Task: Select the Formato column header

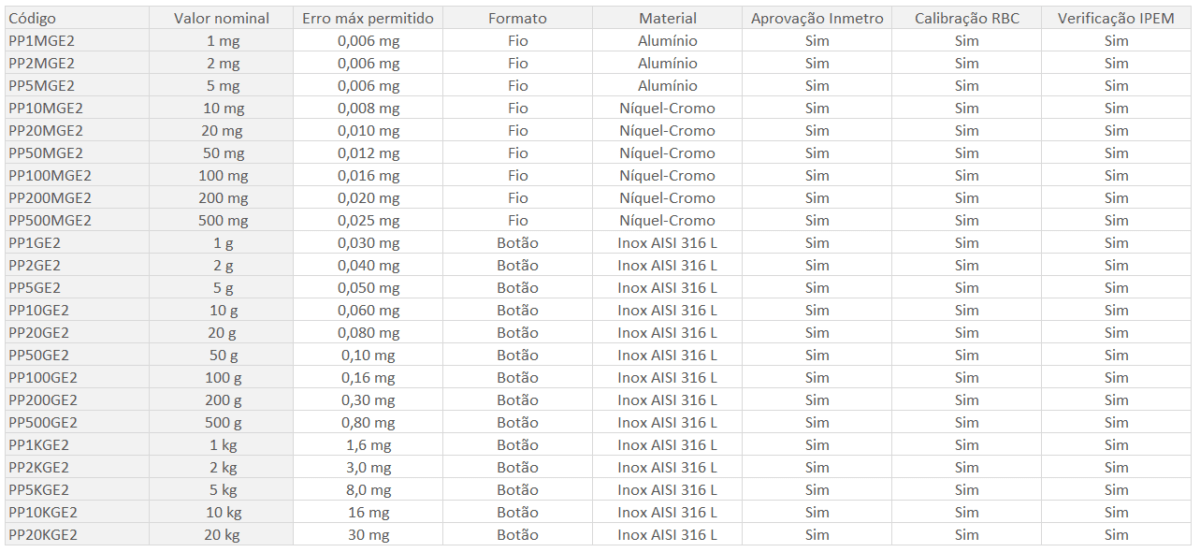Action: coord(518,19)
